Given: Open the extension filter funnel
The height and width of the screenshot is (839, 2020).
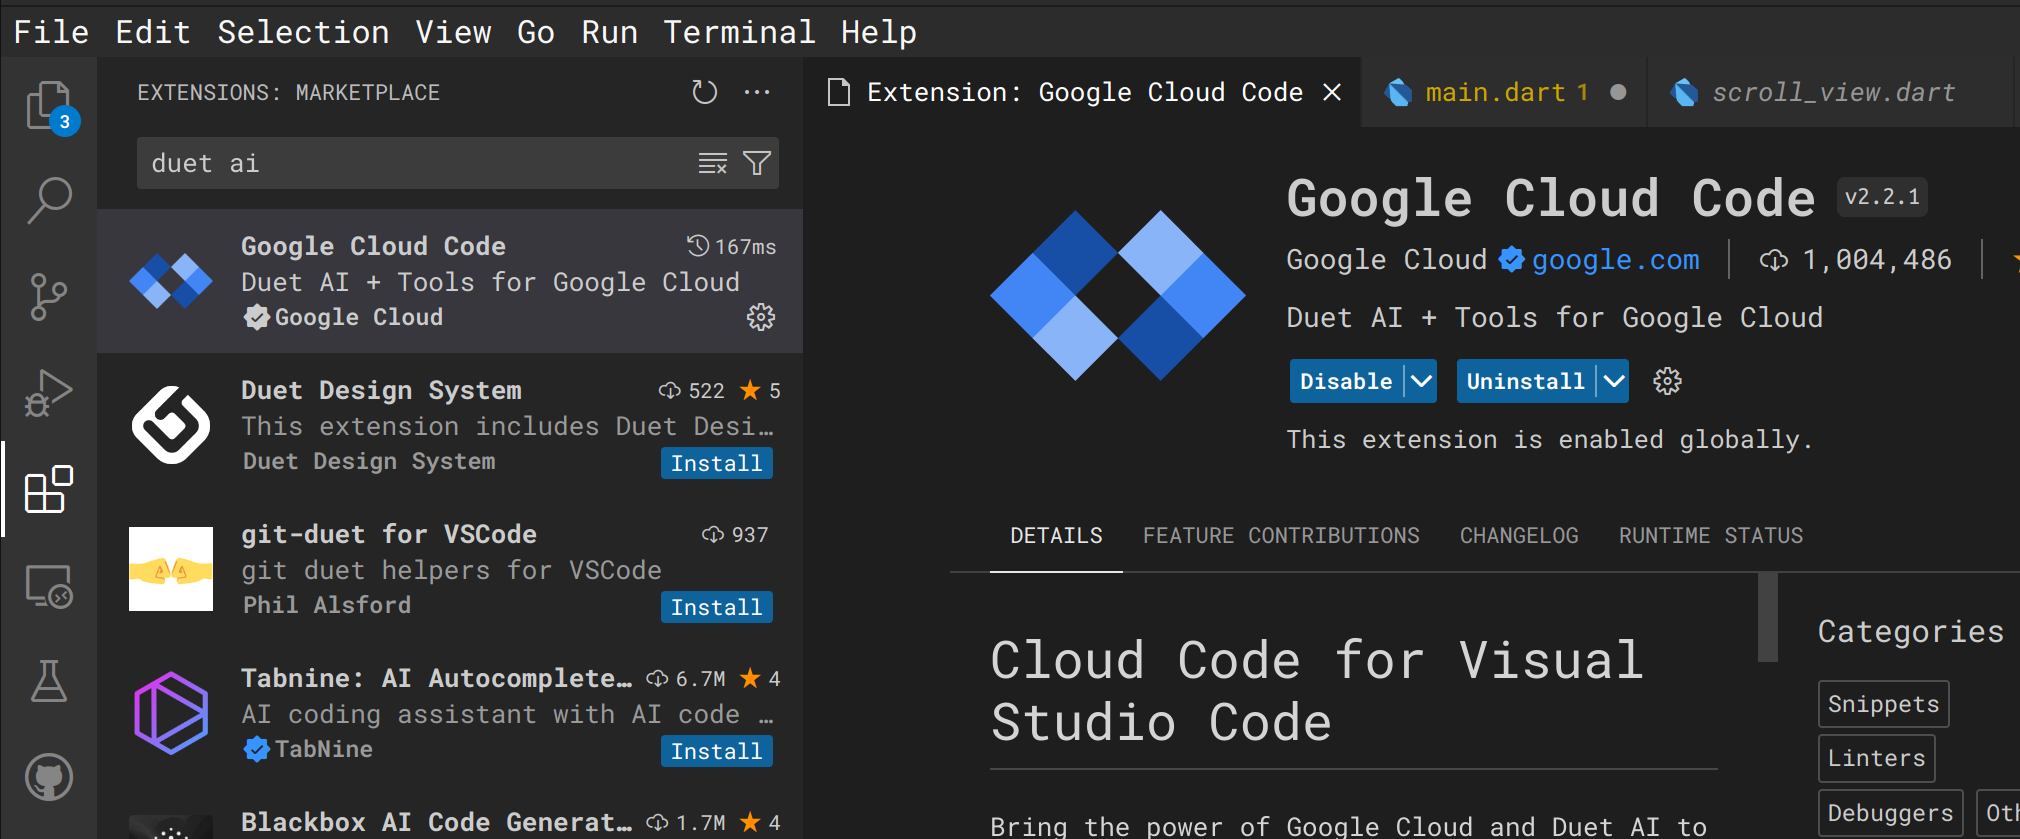Looking at the screenshot, I should click(x=757, y=163).
